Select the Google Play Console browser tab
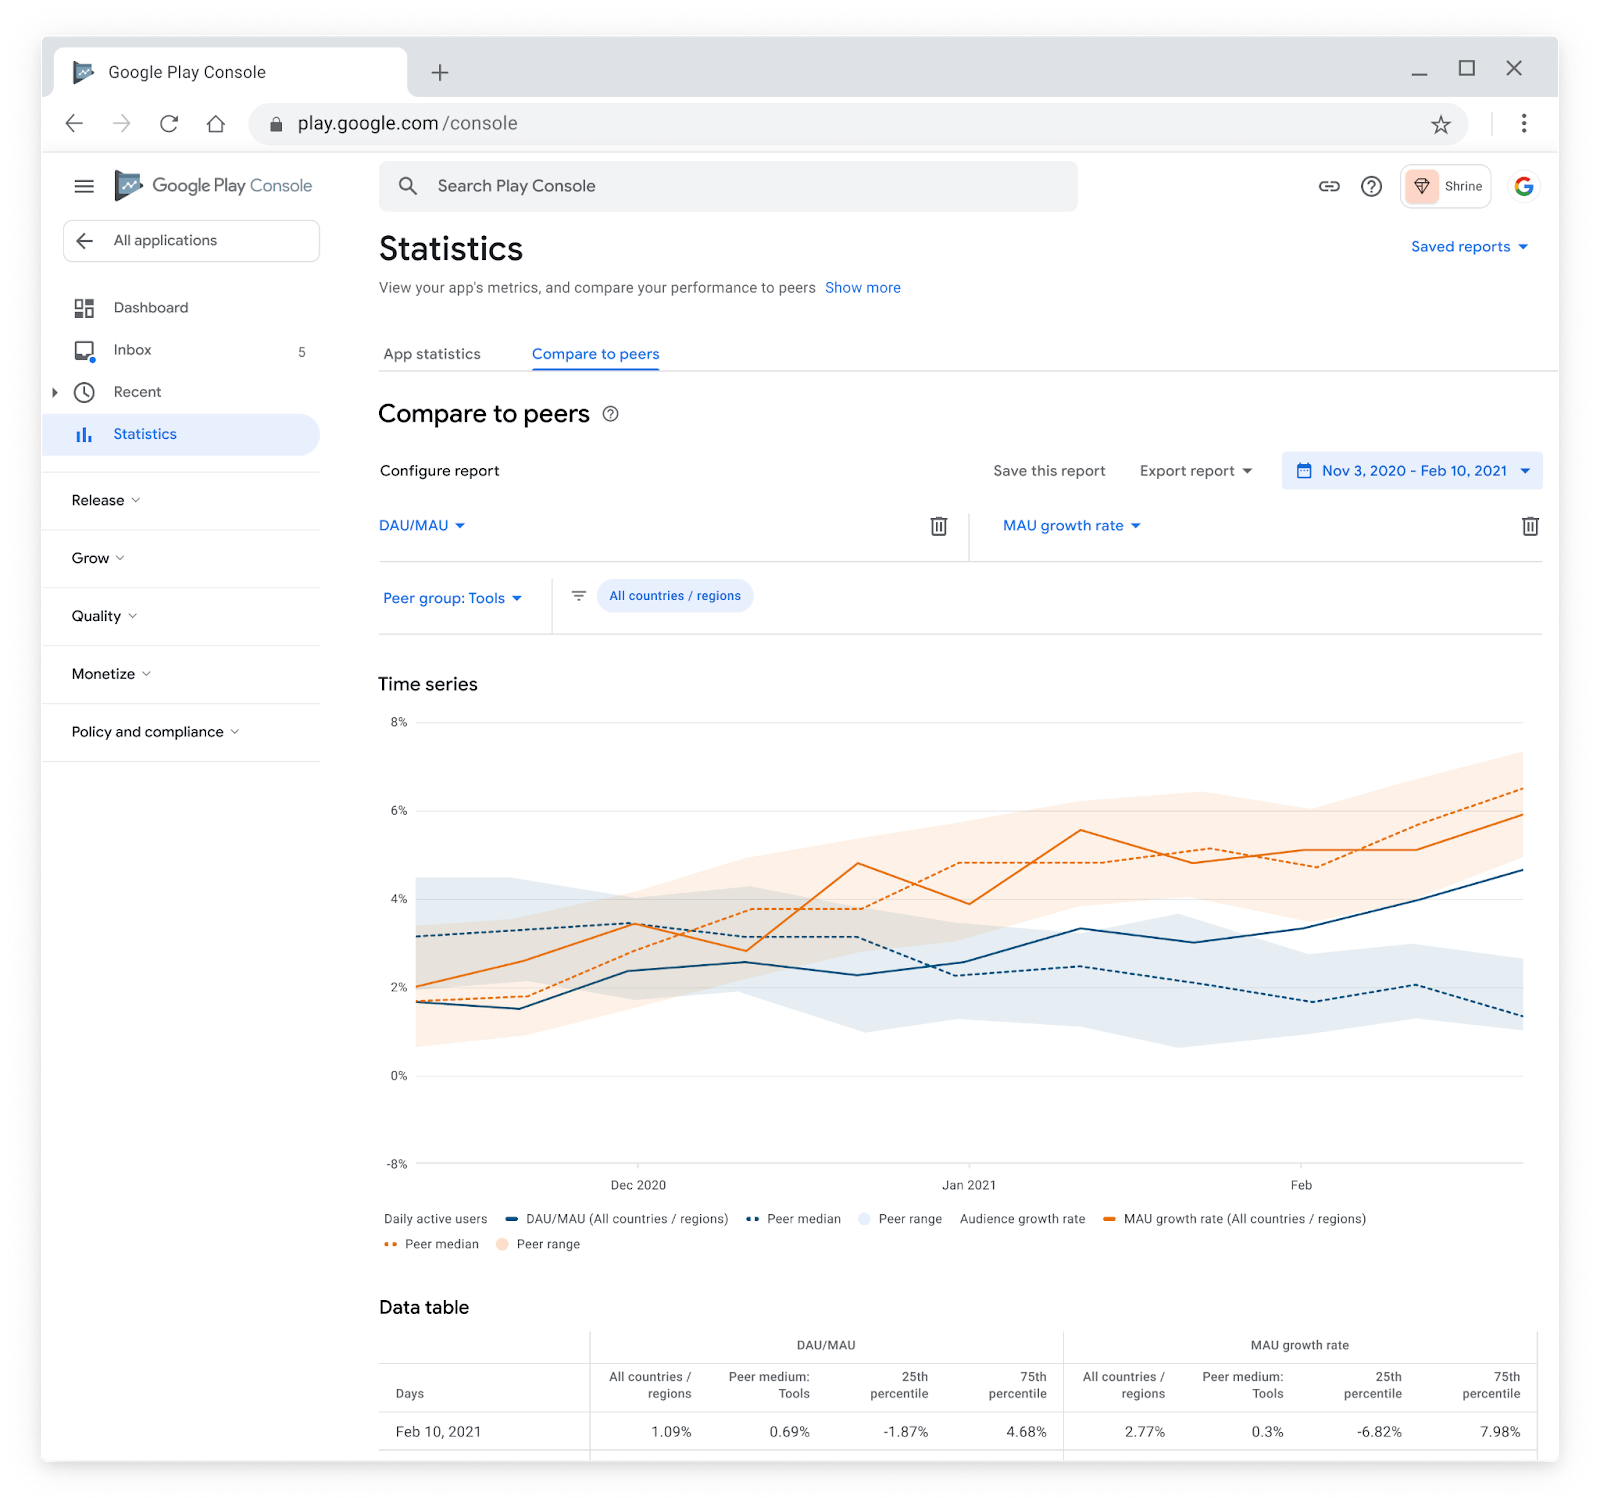Viewport: 1600px width, 1507px height. tap(230, 72)
